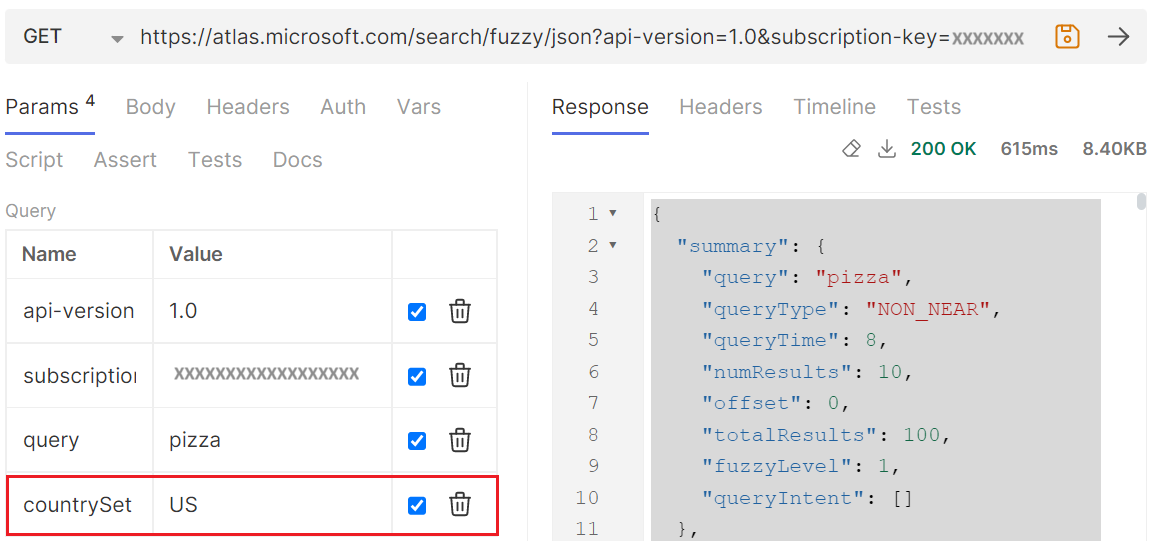Switch to the Body tab

tap(150, 107)
